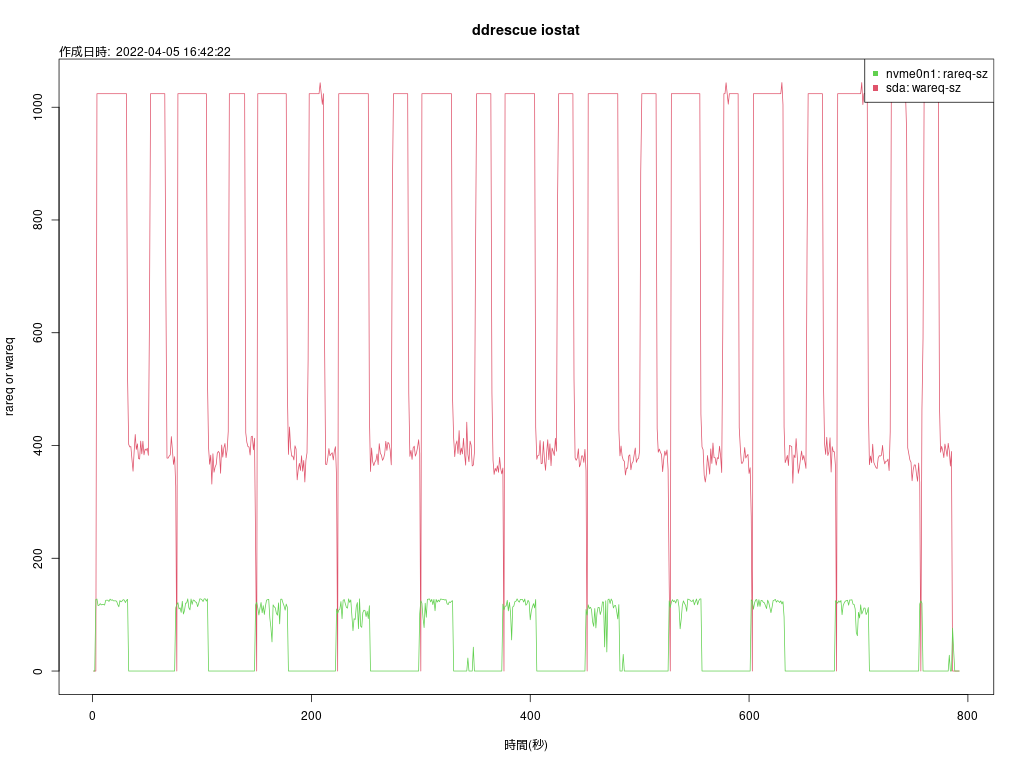Click the red sda legend swatch
Screen dimensions: 1024x768
(x=876, y=88)
